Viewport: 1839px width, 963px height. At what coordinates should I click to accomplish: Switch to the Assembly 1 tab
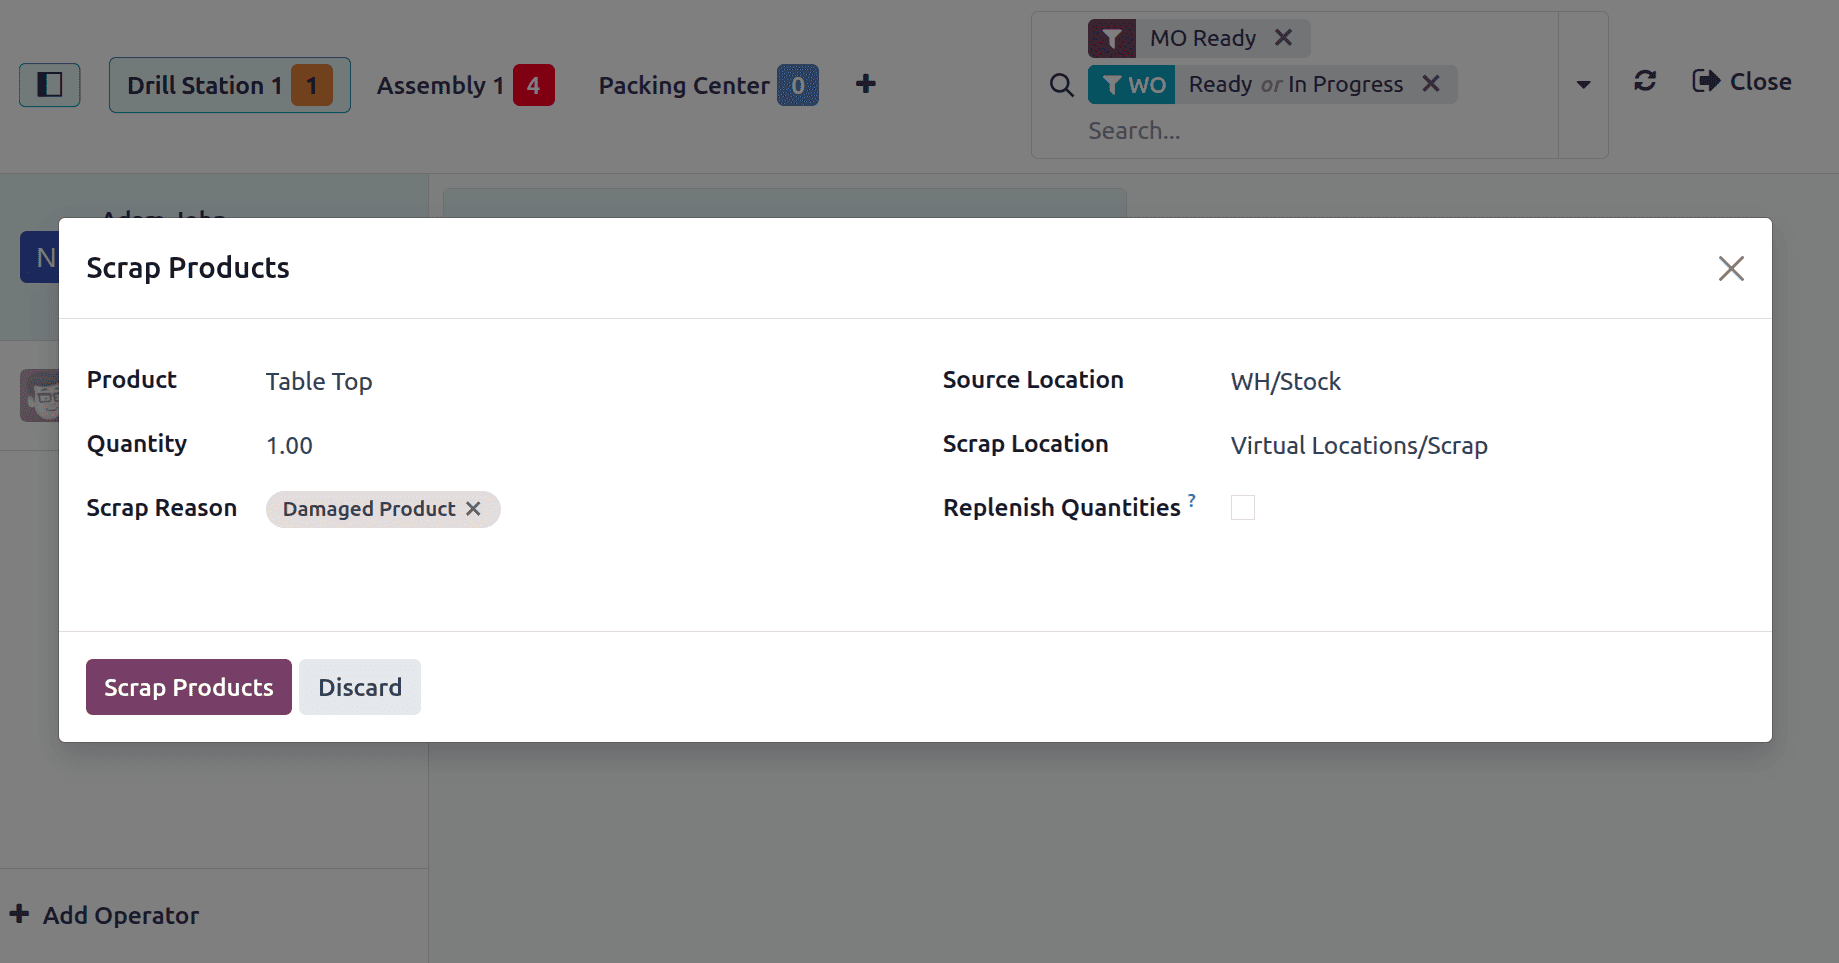click(465, 85)
